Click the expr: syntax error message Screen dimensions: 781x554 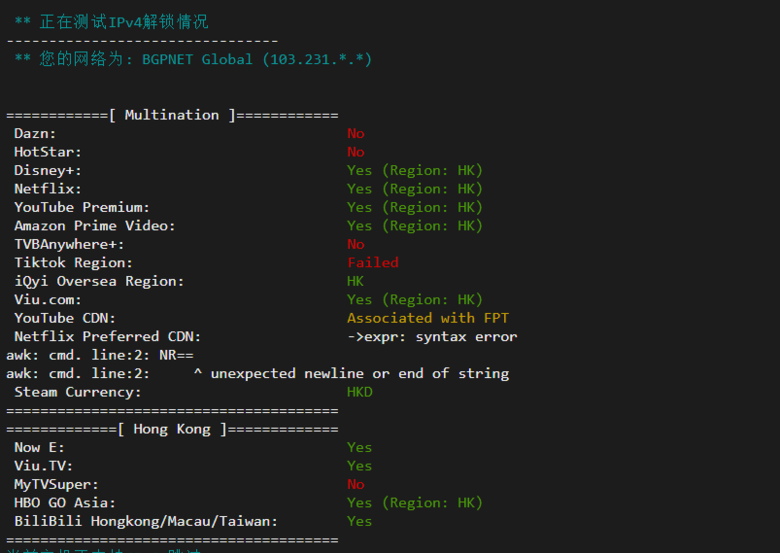pos(432,337)
